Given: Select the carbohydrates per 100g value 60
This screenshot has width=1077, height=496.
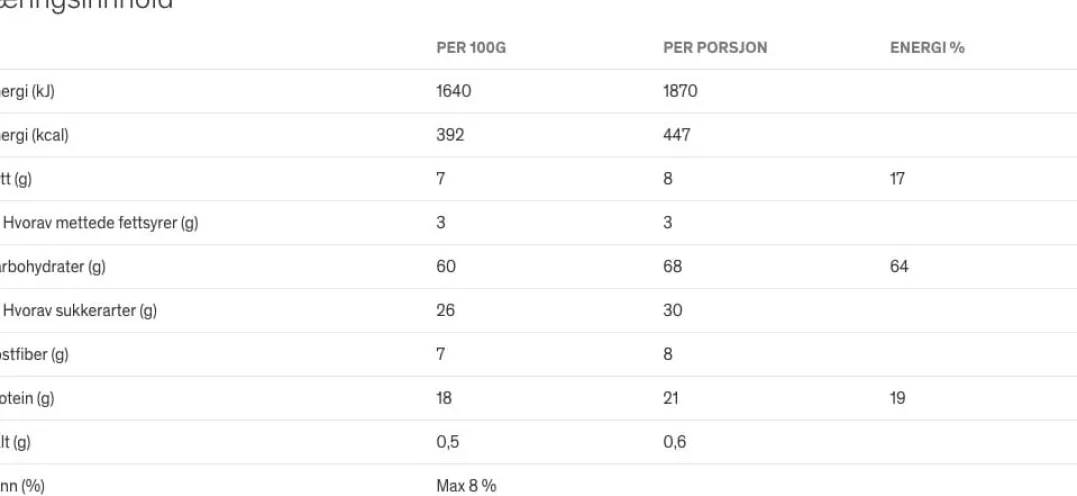Looking at the screenshot, I should [x=446, y=267].
